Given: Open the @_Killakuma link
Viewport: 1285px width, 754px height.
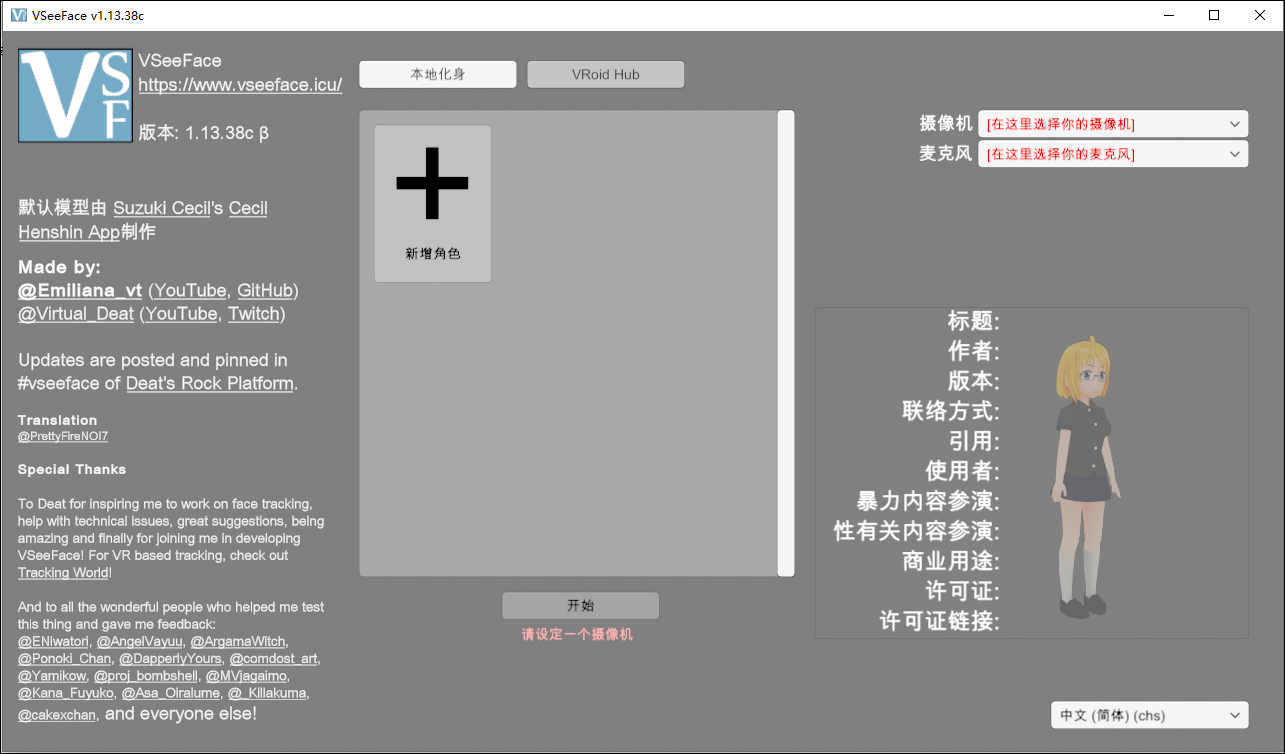Looking at the screenshot, I should [x=268, y=693].
